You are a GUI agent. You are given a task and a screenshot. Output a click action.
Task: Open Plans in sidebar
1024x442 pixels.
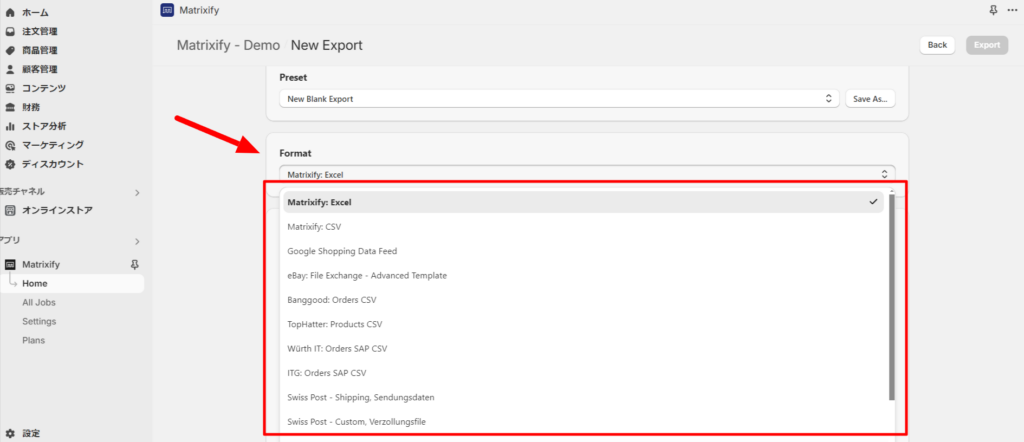tap(33, 340)
